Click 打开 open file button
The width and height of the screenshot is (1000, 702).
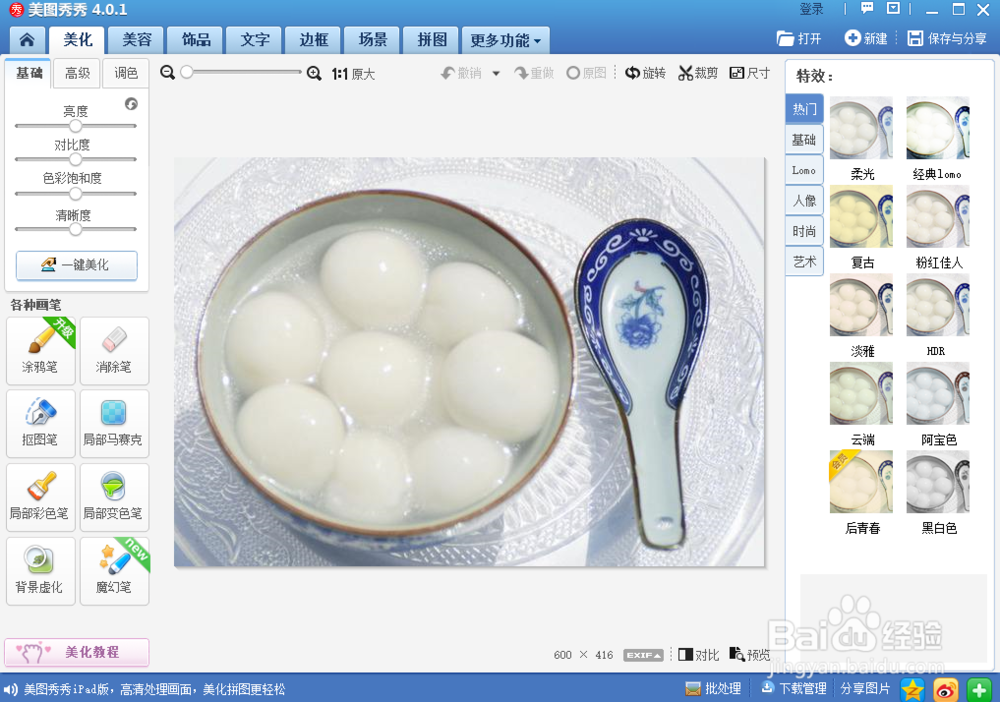pyautogui.click(x=799, y=39)
